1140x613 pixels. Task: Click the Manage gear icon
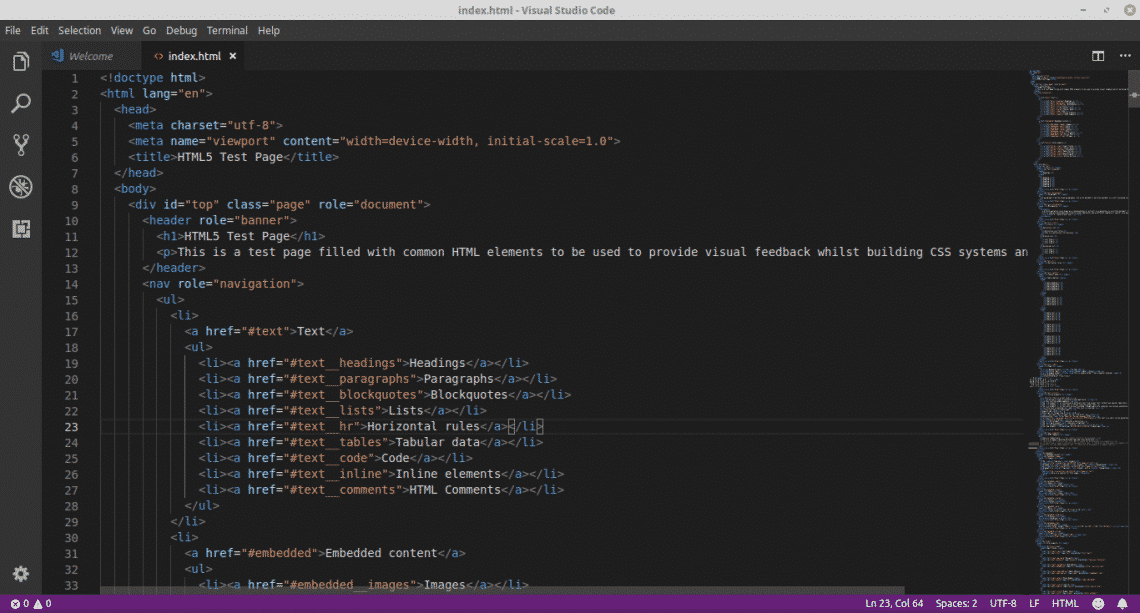(20, 574)
